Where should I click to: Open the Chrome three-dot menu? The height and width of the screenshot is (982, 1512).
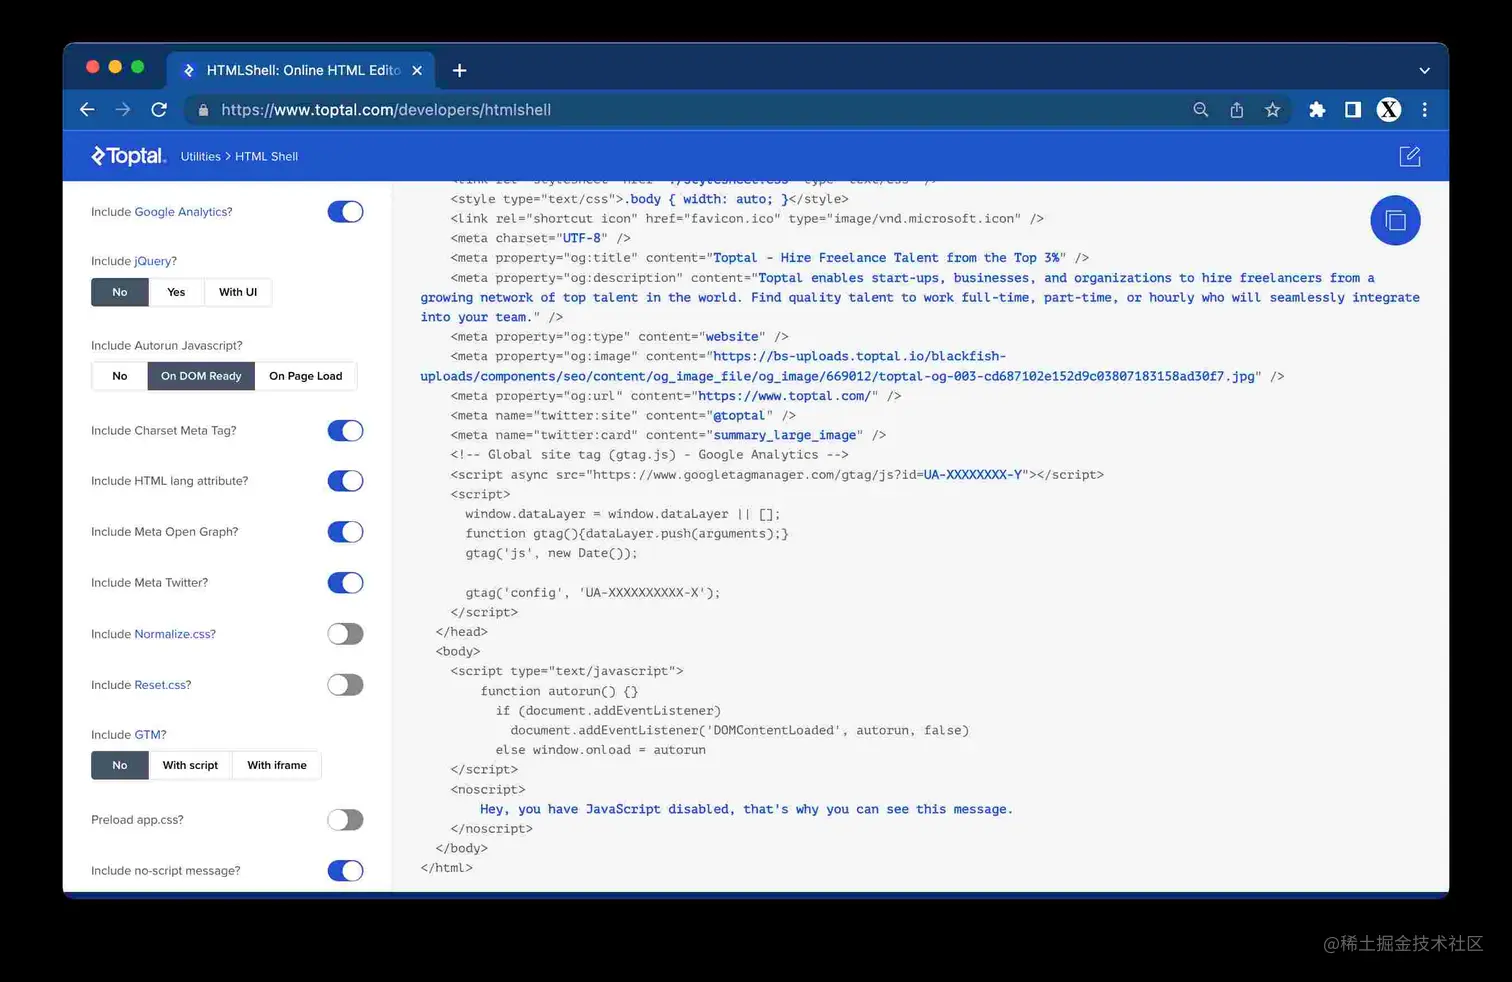[x=1425, y=110]
